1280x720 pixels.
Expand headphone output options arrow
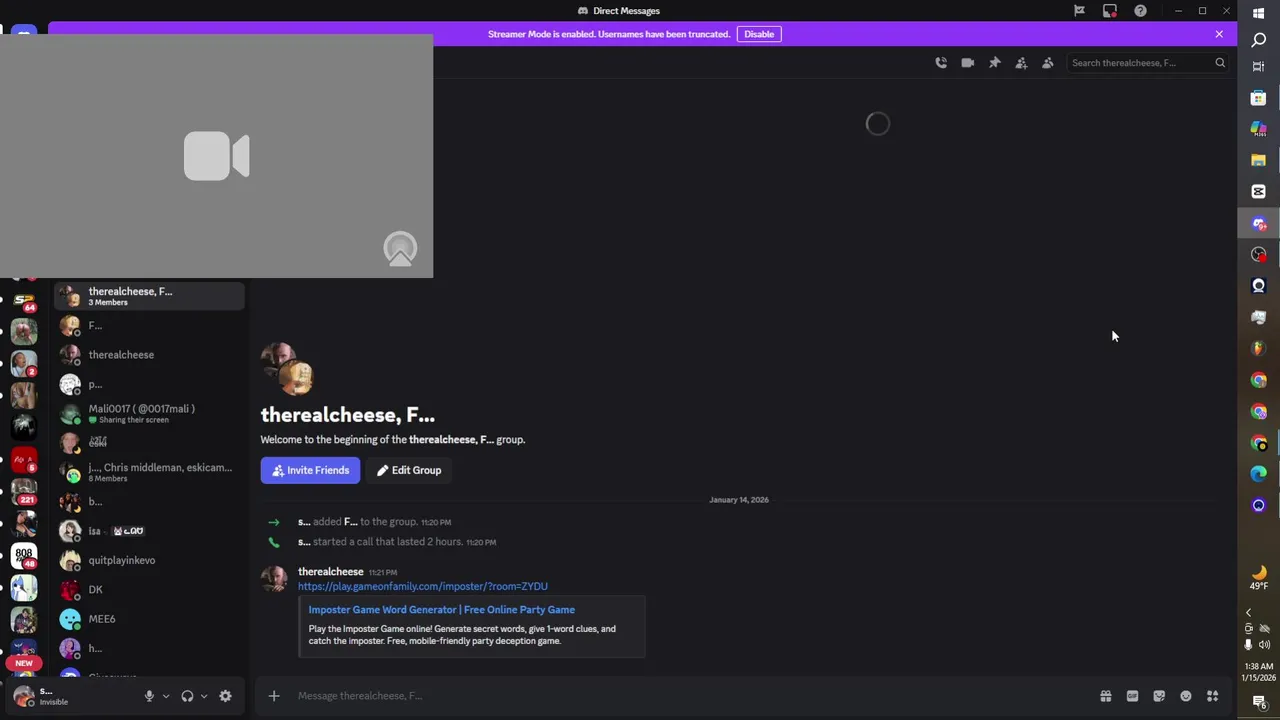(x=203, y=696)
